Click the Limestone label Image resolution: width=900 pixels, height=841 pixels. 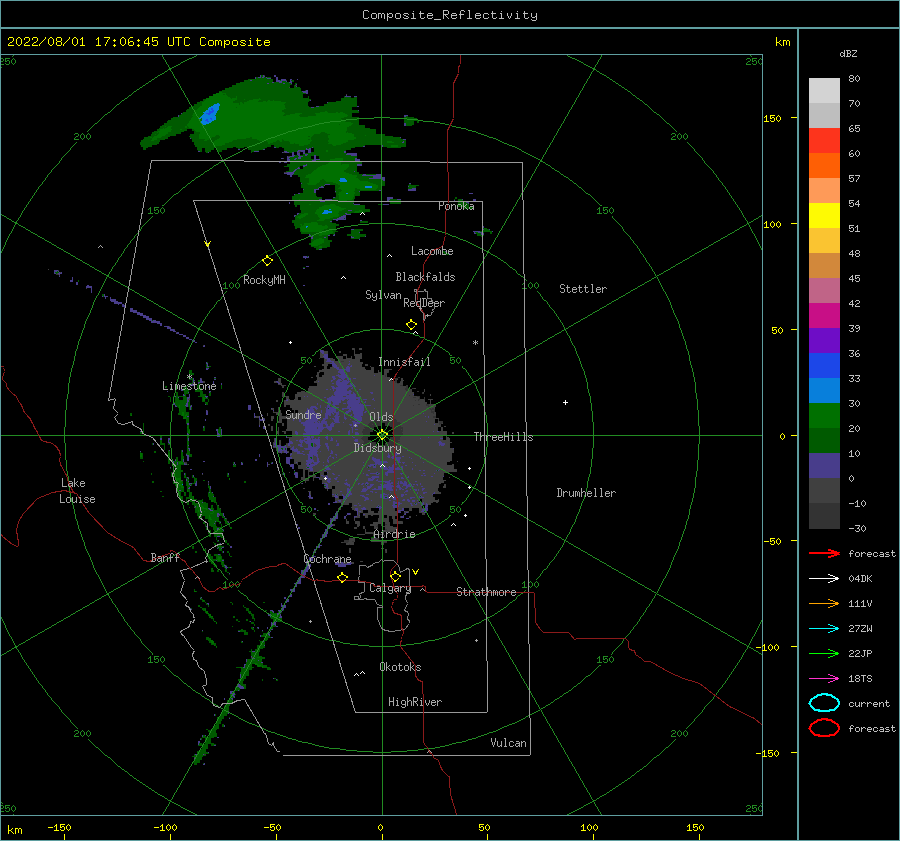click(189, 386)
